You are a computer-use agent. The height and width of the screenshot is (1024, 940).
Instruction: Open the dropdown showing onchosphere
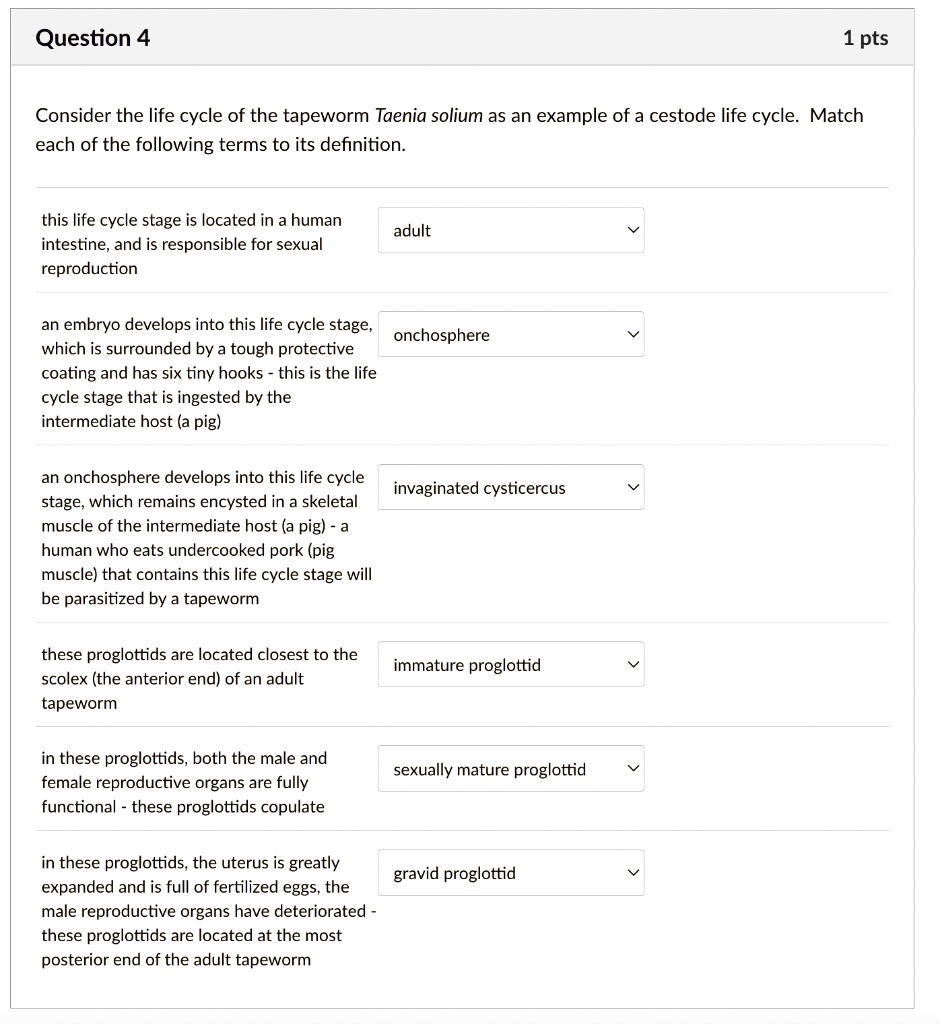tap(510, 334)
